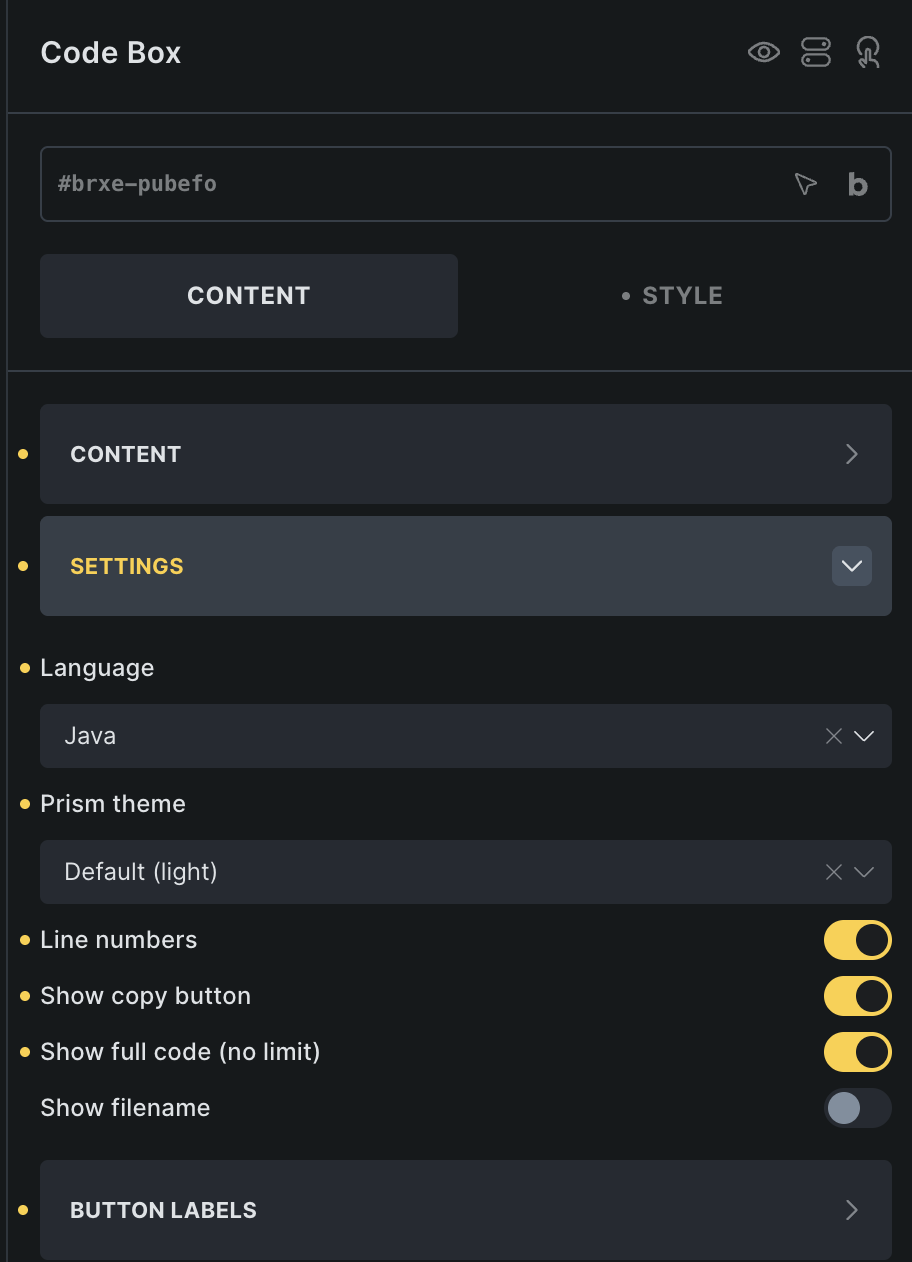The width and height of the screenshot is (912, 1262).
Task: Open the Language dropdown showing Java
Action: [440, 736]
